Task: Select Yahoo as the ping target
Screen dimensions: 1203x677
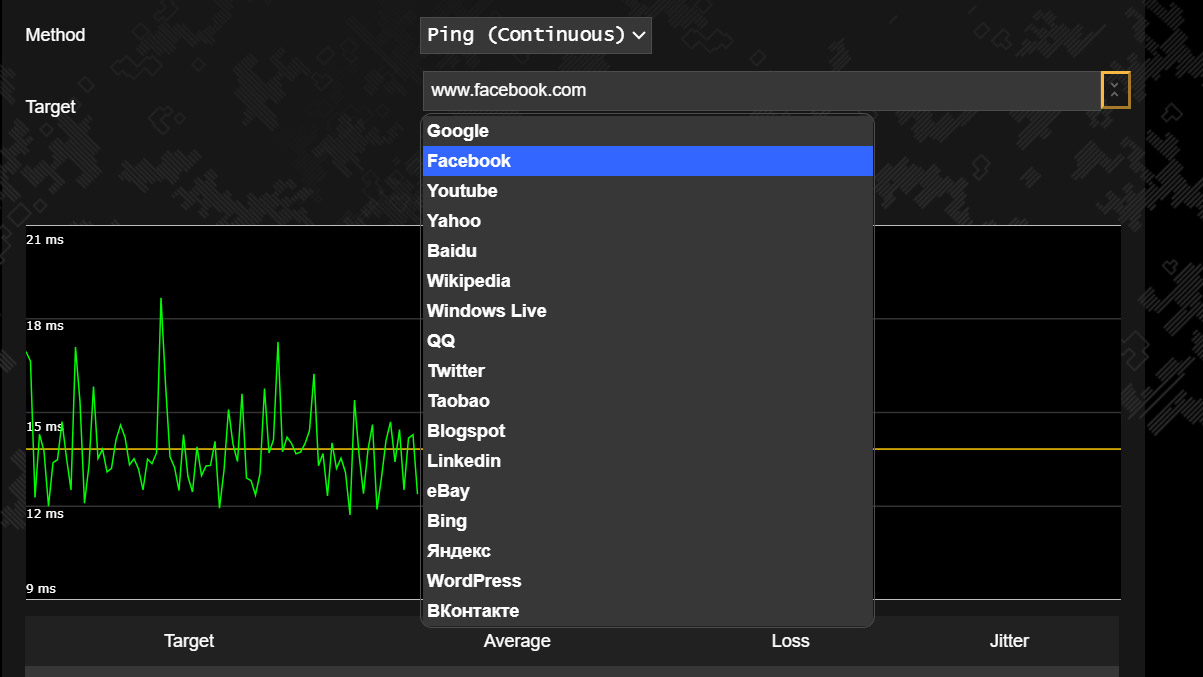Action: (x=647, y=221)
